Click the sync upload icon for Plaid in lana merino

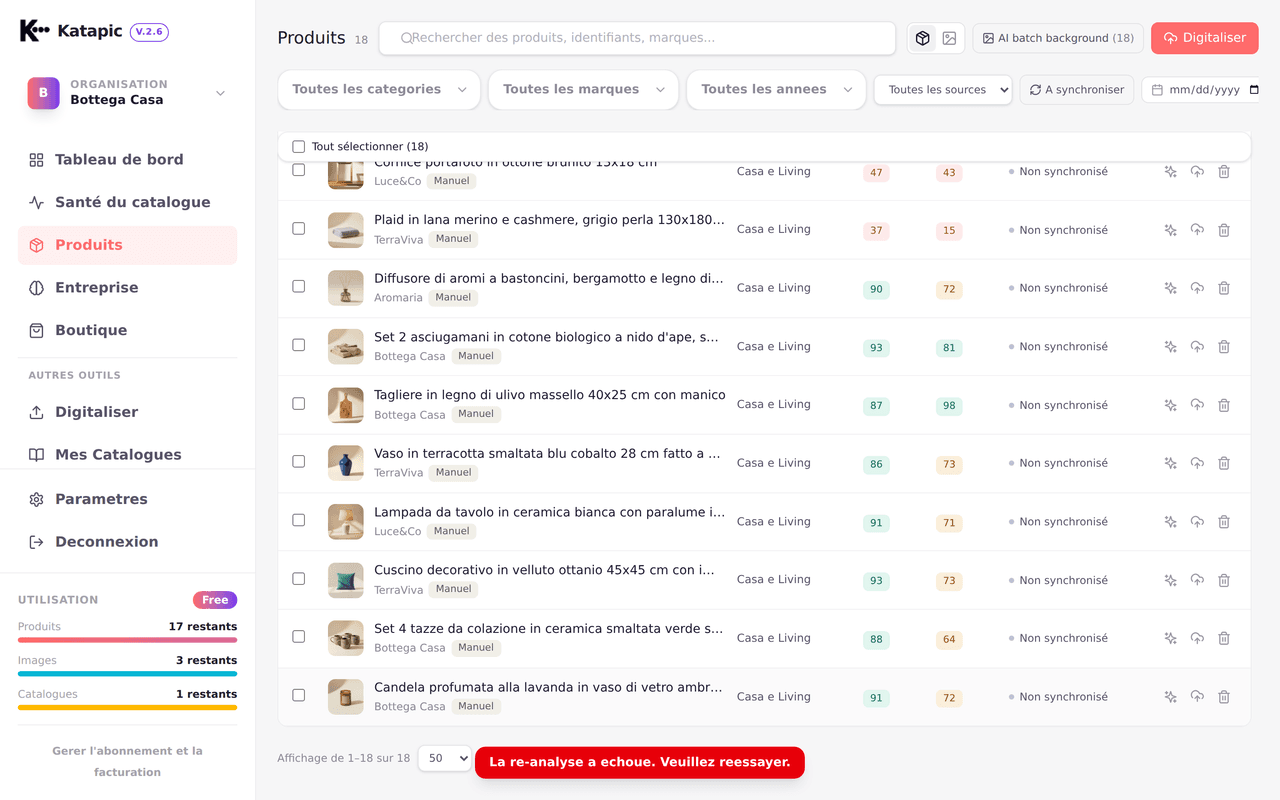tap(1197, 230)
